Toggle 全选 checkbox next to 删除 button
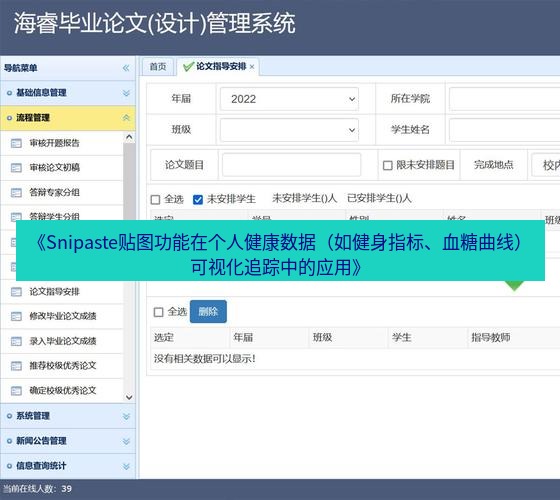 159,312
